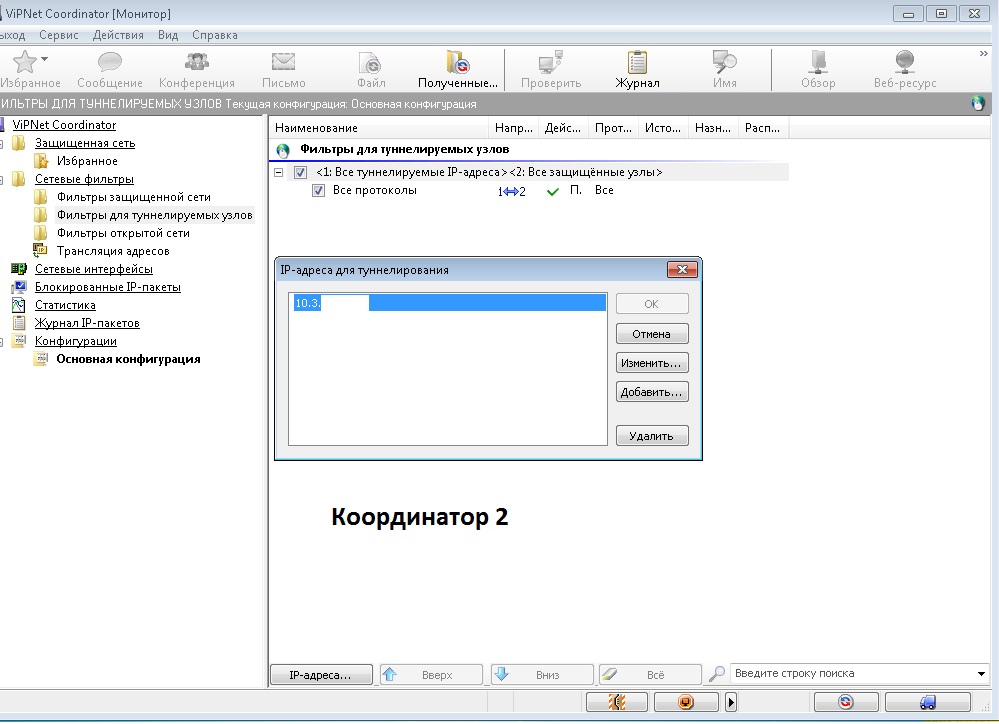Click Добавить... in the dialog
Image resolution: width=999 pixels, height=724 pixels.
click(x=652, y=392)
